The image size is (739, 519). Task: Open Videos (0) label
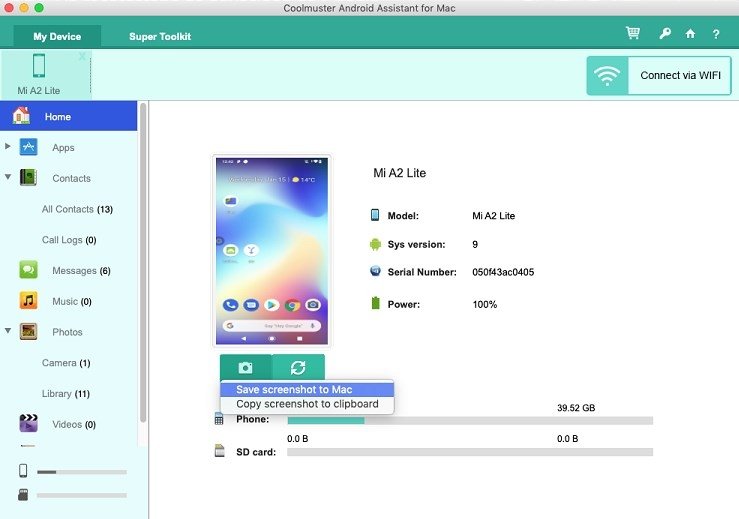(74, 424)
